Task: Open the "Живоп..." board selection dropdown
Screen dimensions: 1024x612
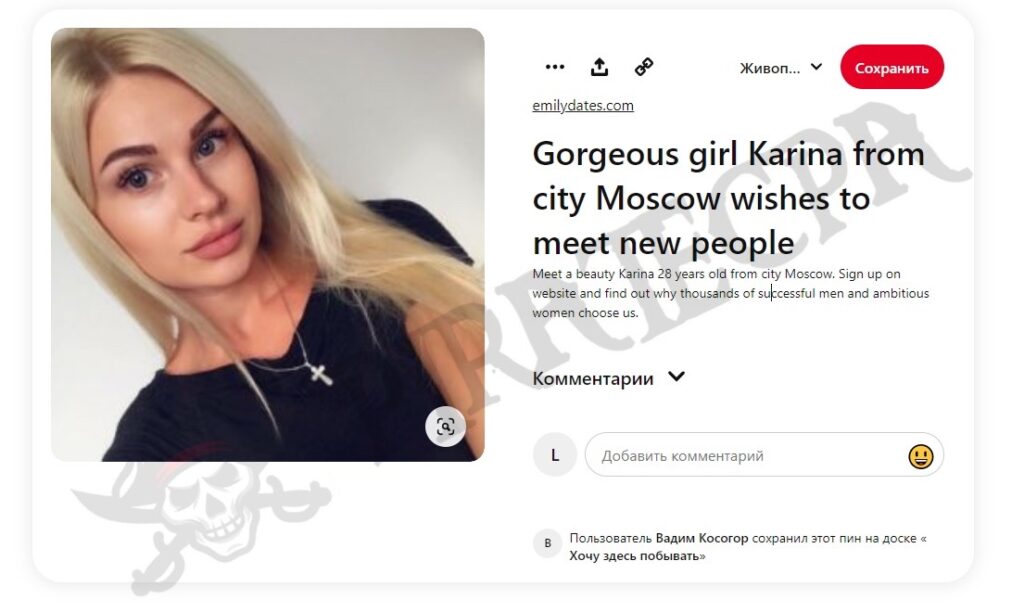Action: click(x=781, y=68)
